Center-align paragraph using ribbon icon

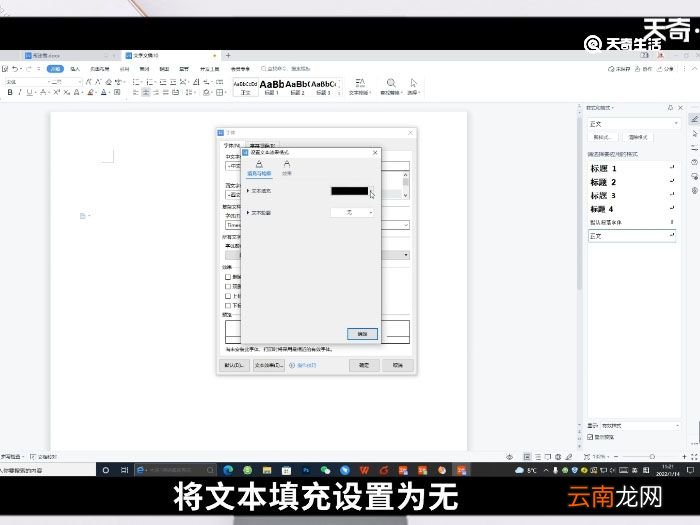point(146,92)
